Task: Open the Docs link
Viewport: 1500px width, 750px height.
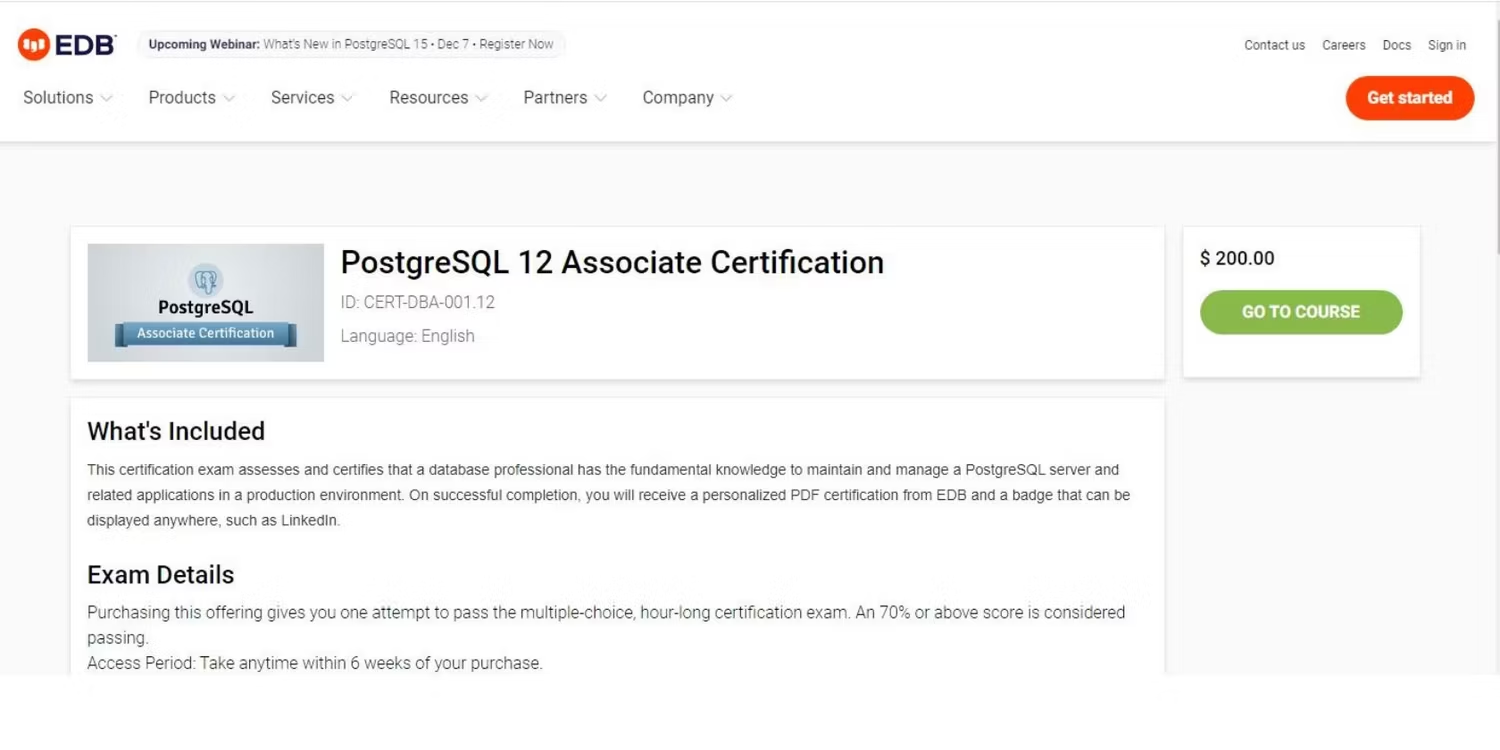Action: tap(1397, 45)
